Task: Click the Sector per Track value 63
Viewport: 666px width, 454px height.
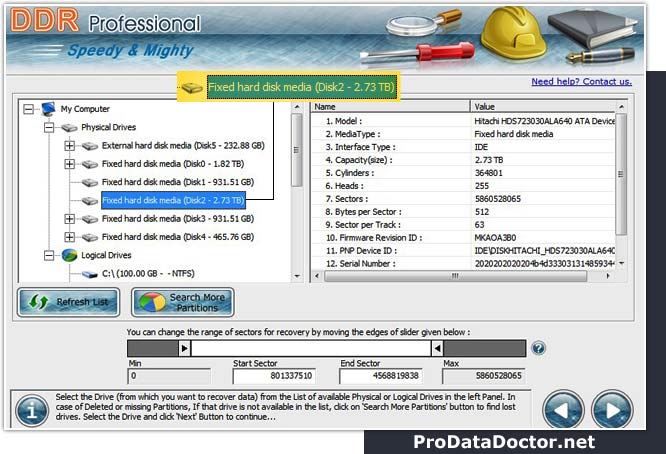Action: (480, 225)
